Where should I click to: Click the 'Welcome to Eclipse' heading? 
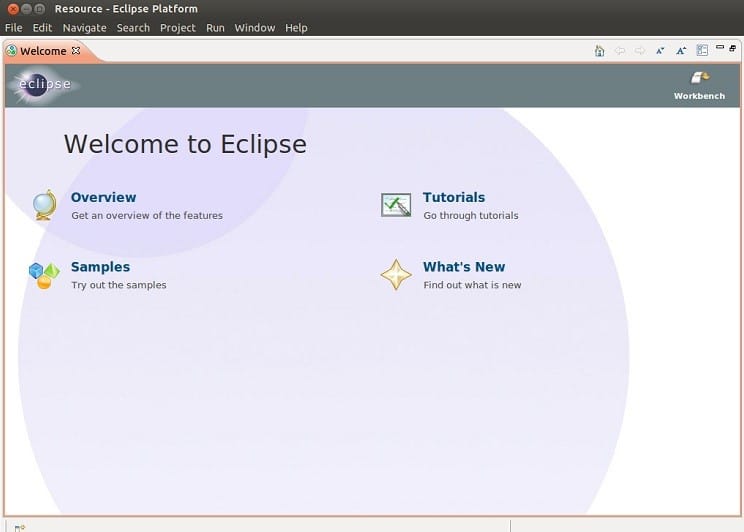pos(185,144)
